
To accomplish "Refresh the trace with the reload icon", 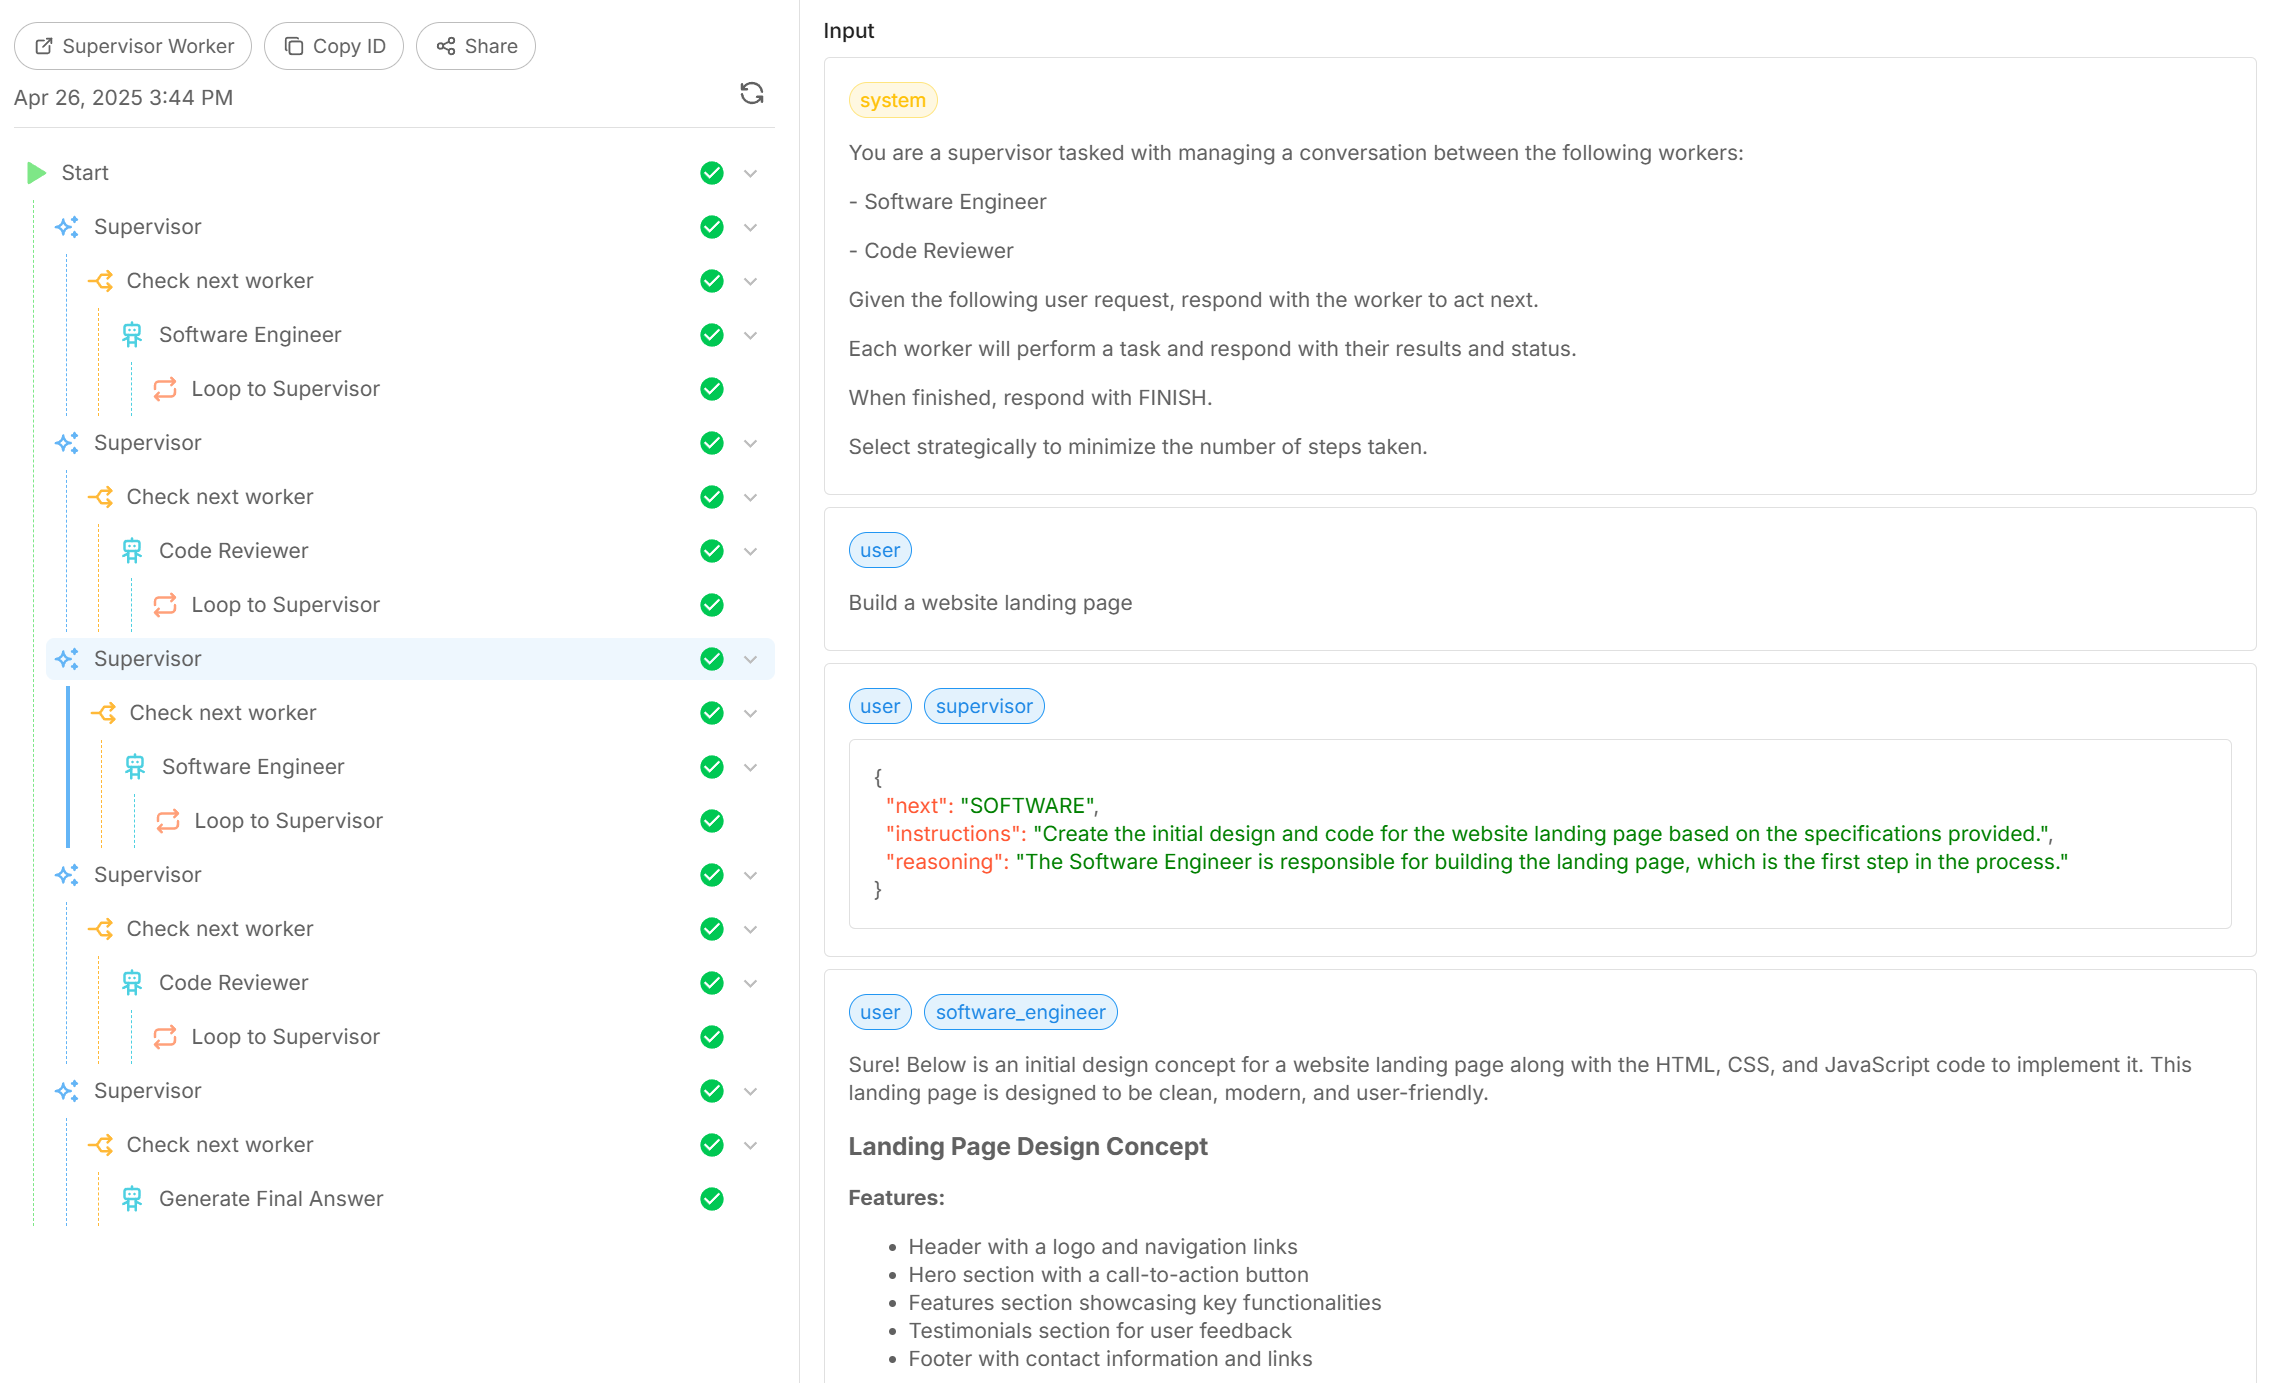I will pos(752,94).
